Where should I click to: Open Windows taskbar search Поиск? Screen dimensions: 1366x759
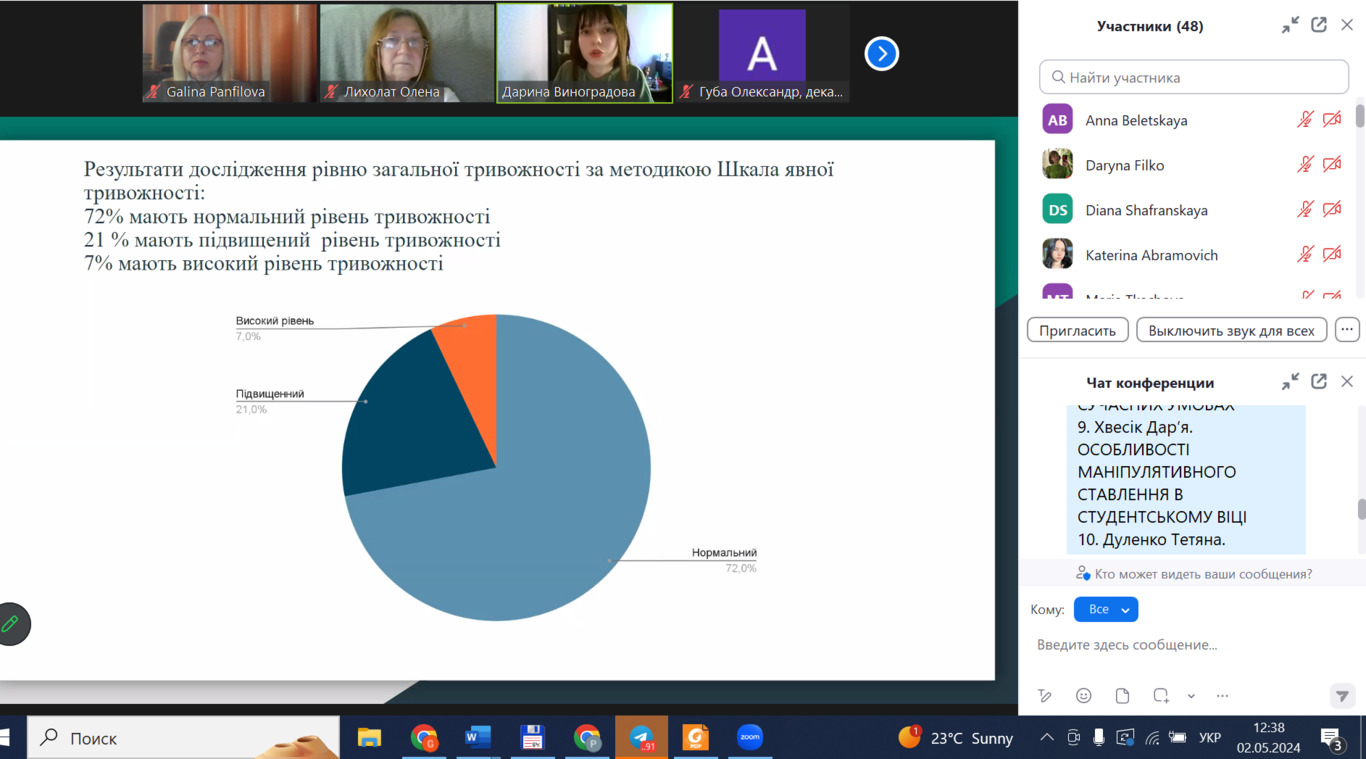click(183, 738)
